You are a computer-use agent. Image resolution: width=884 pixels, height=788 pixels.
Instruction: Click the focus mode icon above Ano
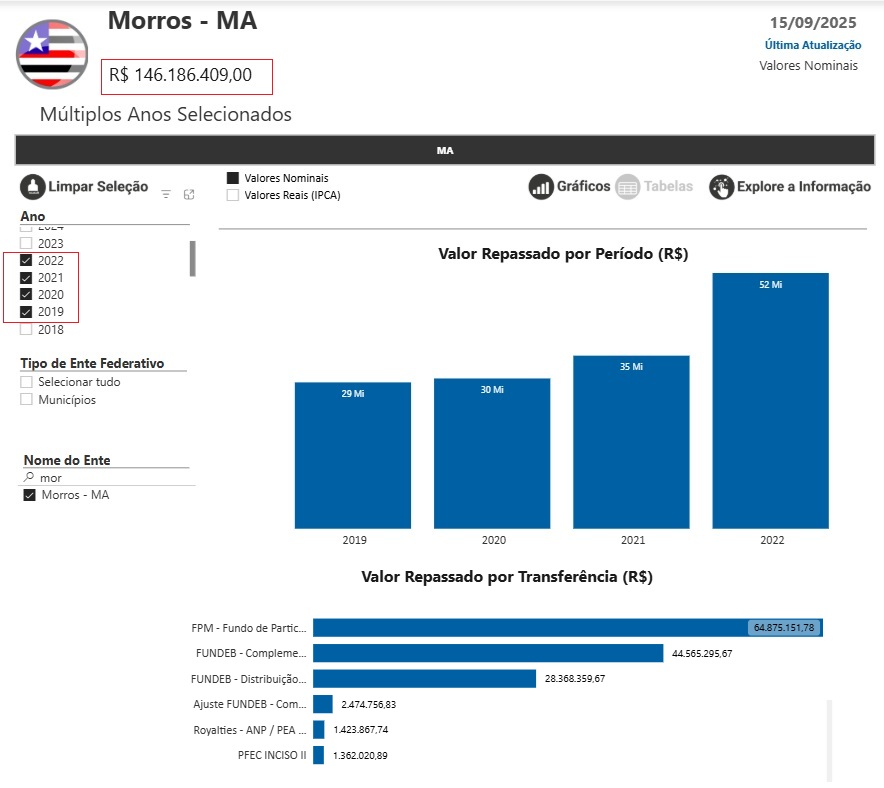pyautogui.click(x=189, y=194)
